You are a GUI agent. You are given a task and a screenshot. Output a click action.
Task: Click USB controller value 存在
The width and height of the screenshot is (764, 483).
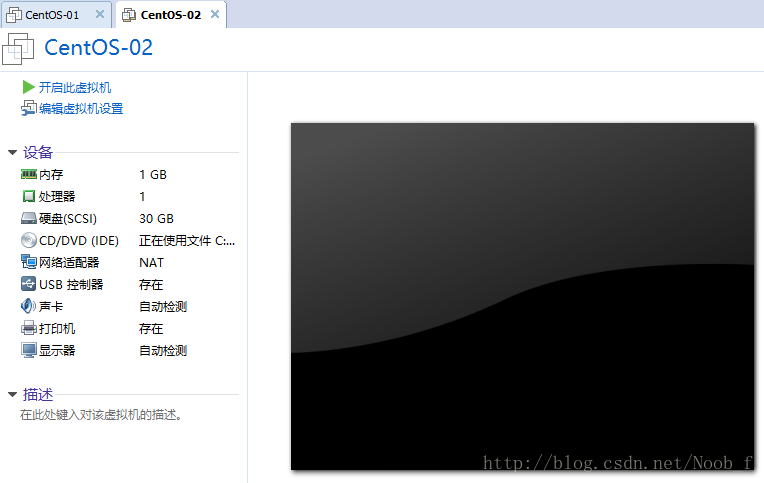(151, 285)
